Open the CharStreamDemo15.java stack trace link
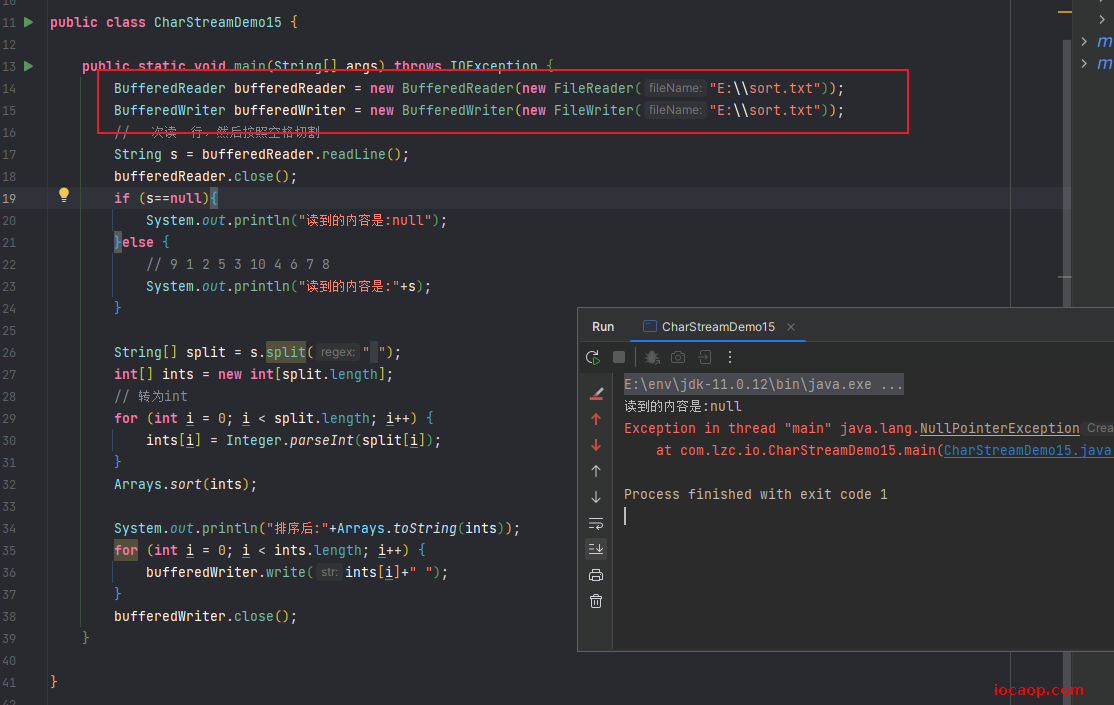This screenshot has height=705, width=1114. [1028, 451]
